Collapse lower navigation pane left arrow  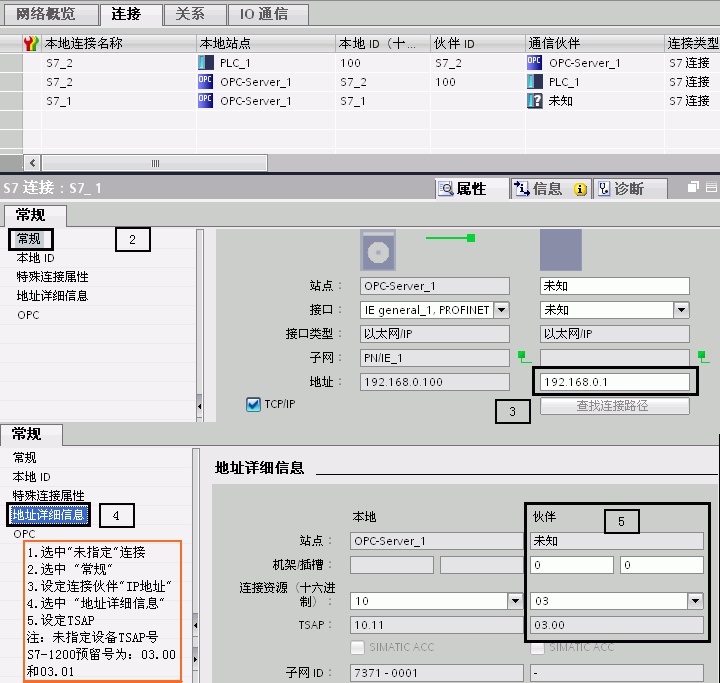[195, 625]
